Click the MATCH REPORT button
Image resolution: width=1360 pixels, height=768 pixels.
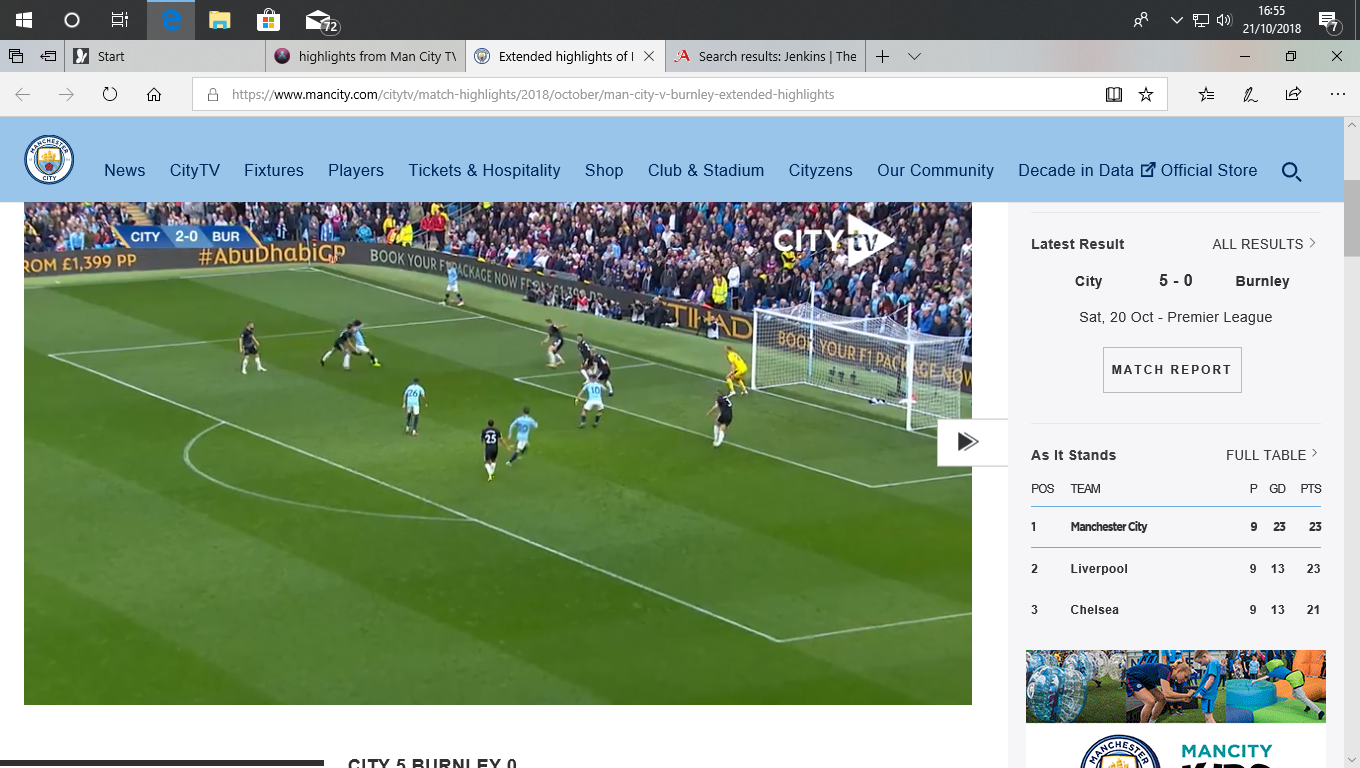point(1172,370)
